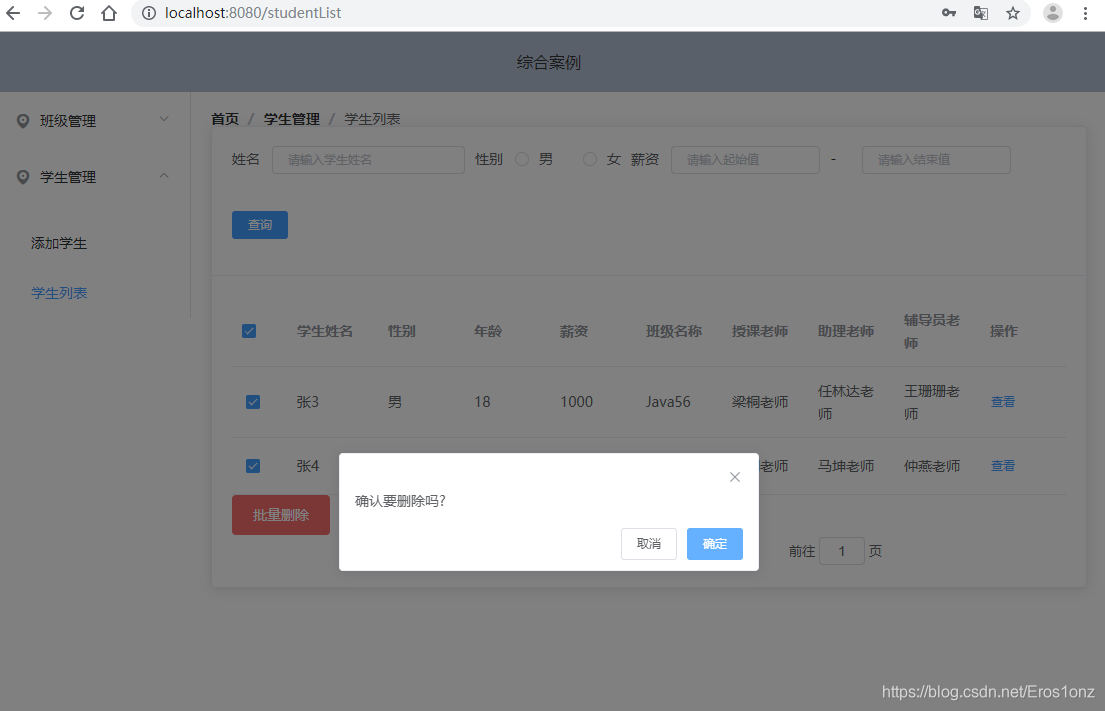Click the 综合案例 header title
Screen dimensions: 1105x711
tap(549, 62)
